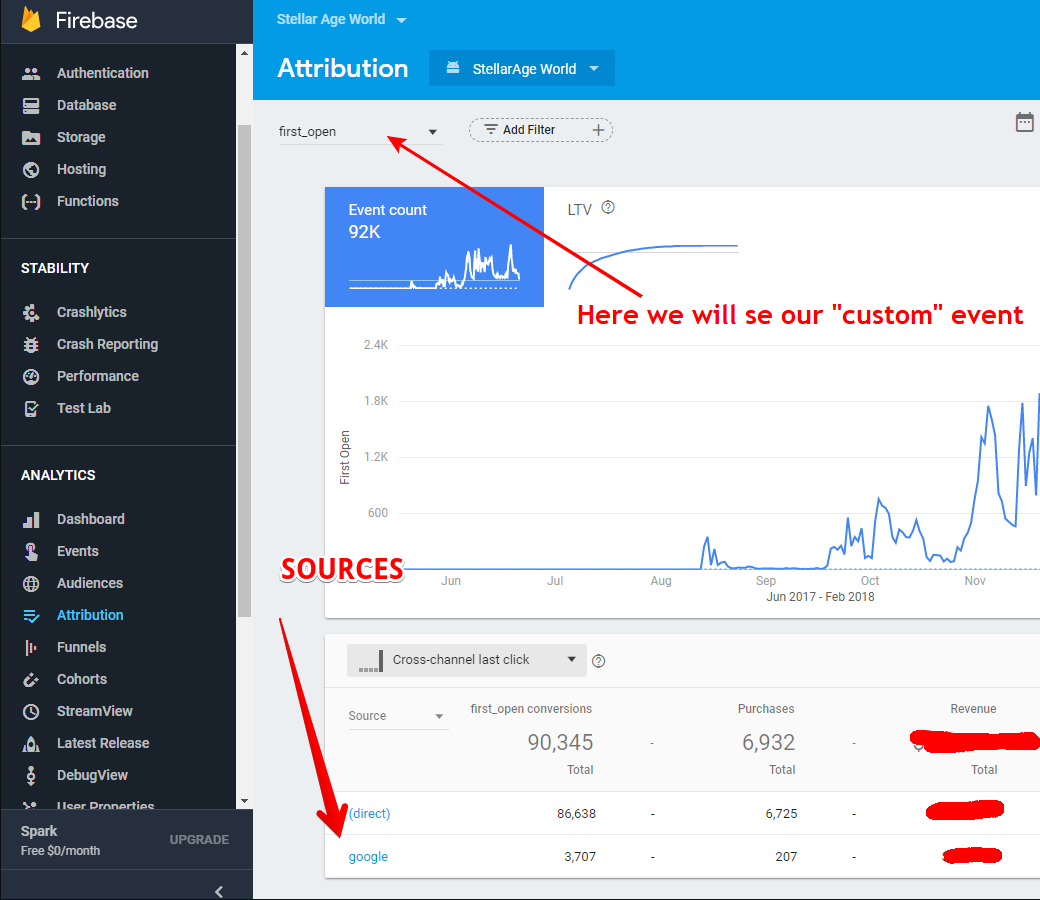Click the first_open conversions column header
1040x900 pixels.
(531, 709)
